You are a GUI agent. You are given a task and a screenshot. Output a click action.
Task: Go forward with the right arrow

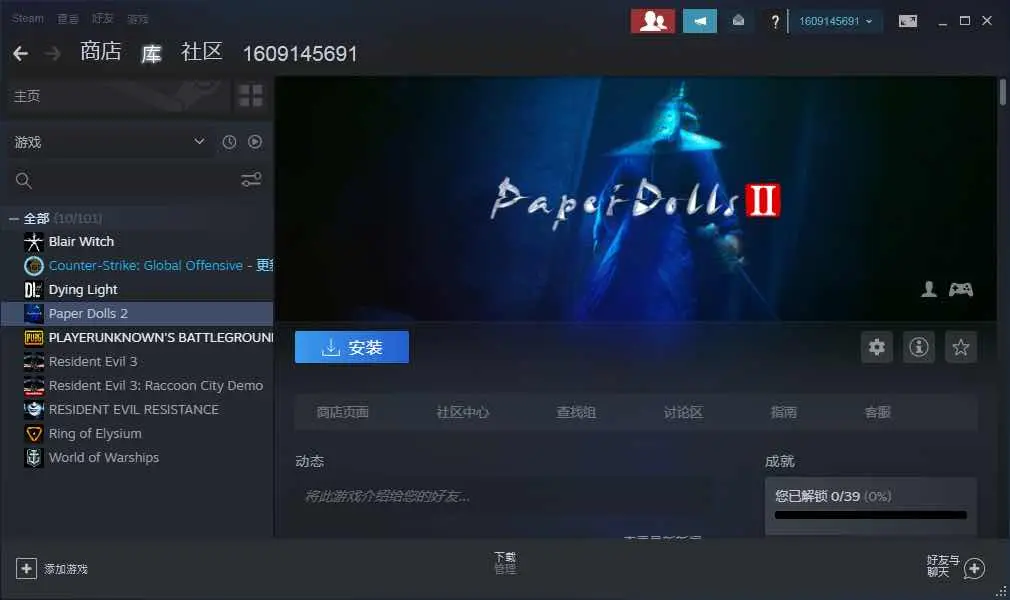click(x=53, y=53)
